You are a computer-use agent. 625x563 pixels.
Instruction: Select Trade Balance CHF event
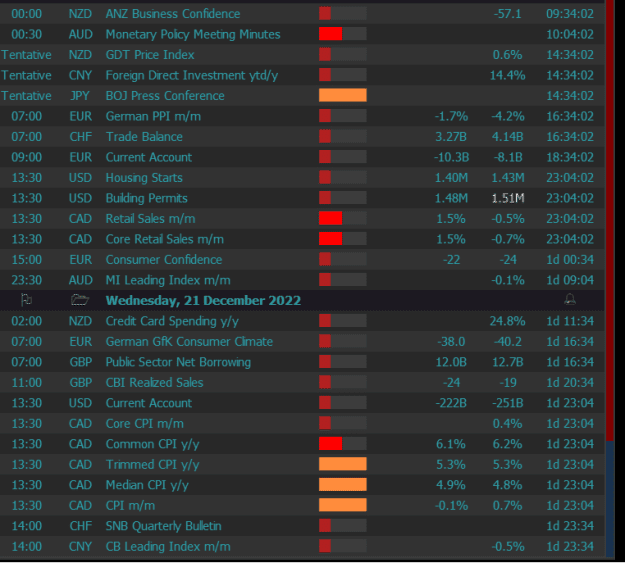(144, 137)
